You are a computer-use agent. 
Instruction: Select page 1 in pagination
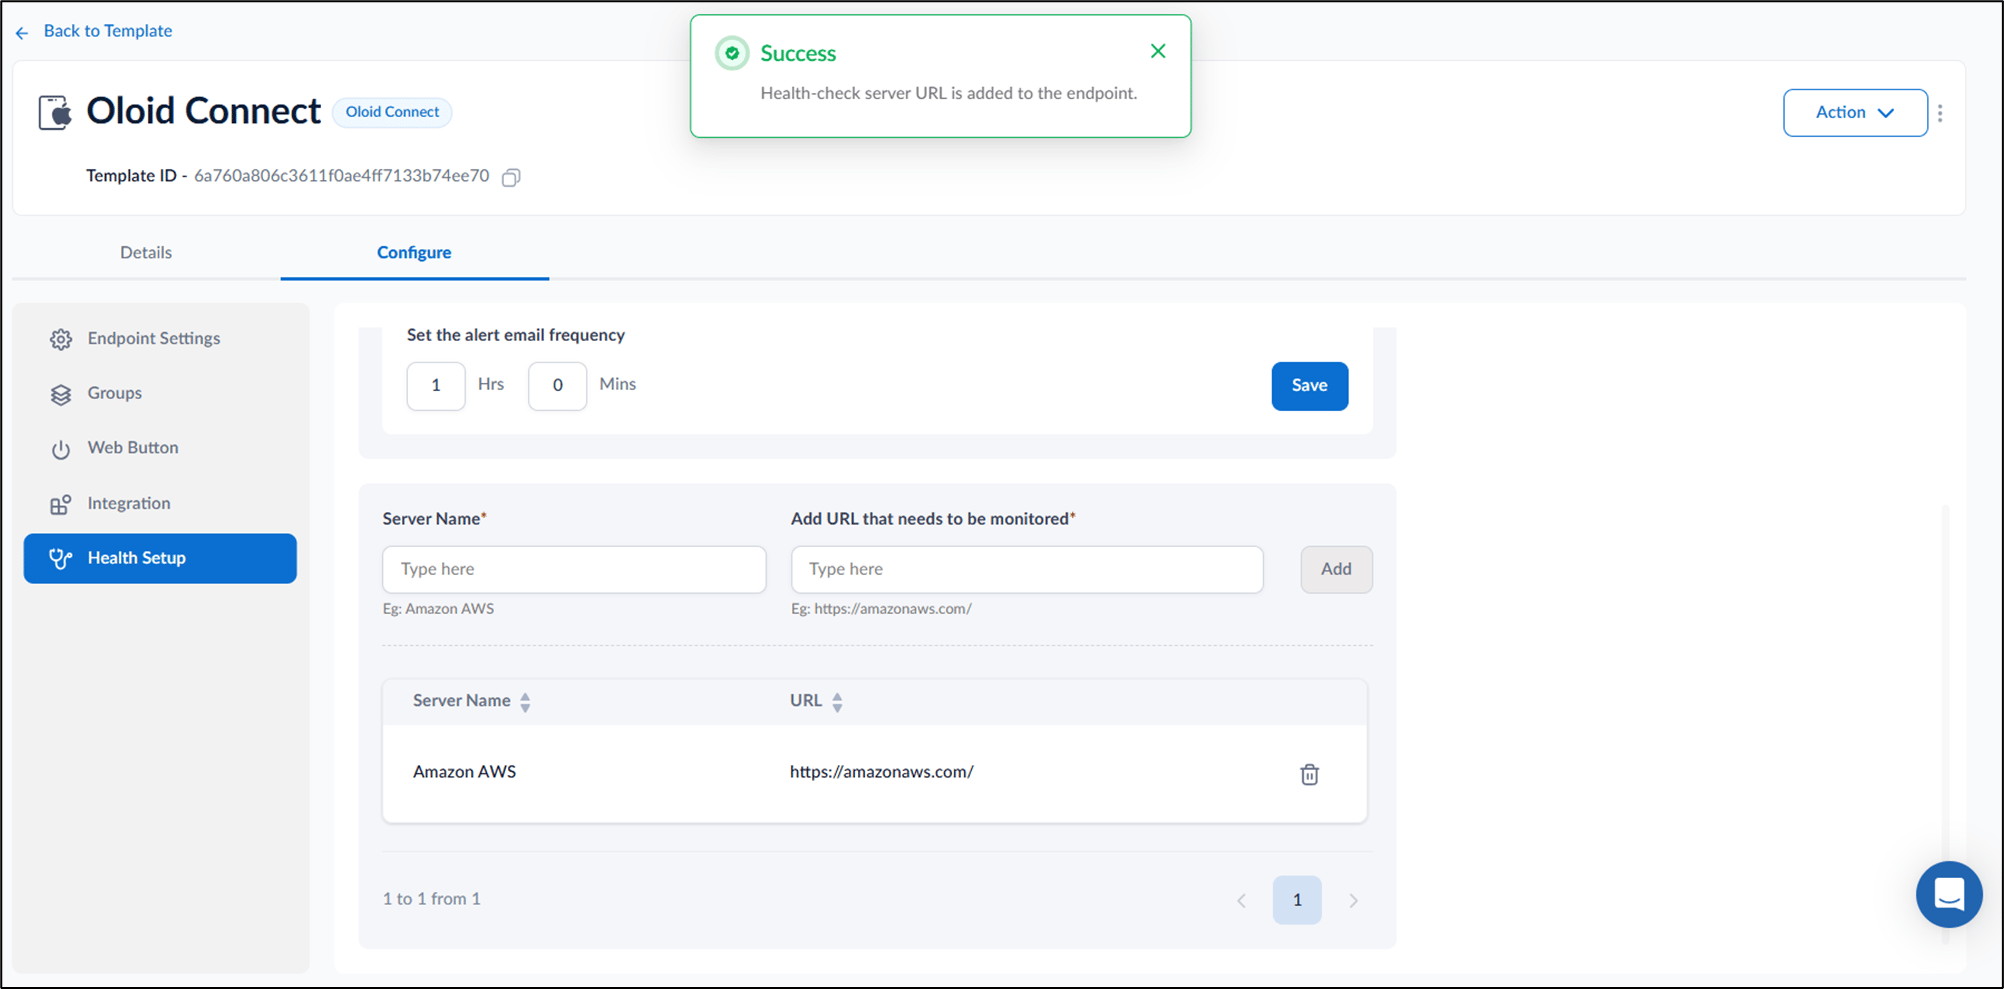[1297, 900]
